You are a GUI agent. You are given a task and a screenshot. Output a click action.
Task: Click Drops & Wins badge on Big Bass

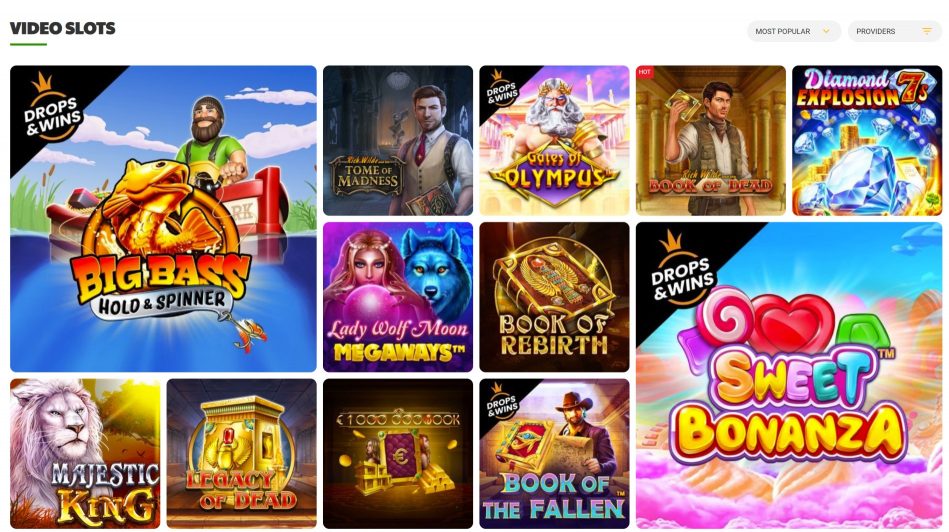53,108
